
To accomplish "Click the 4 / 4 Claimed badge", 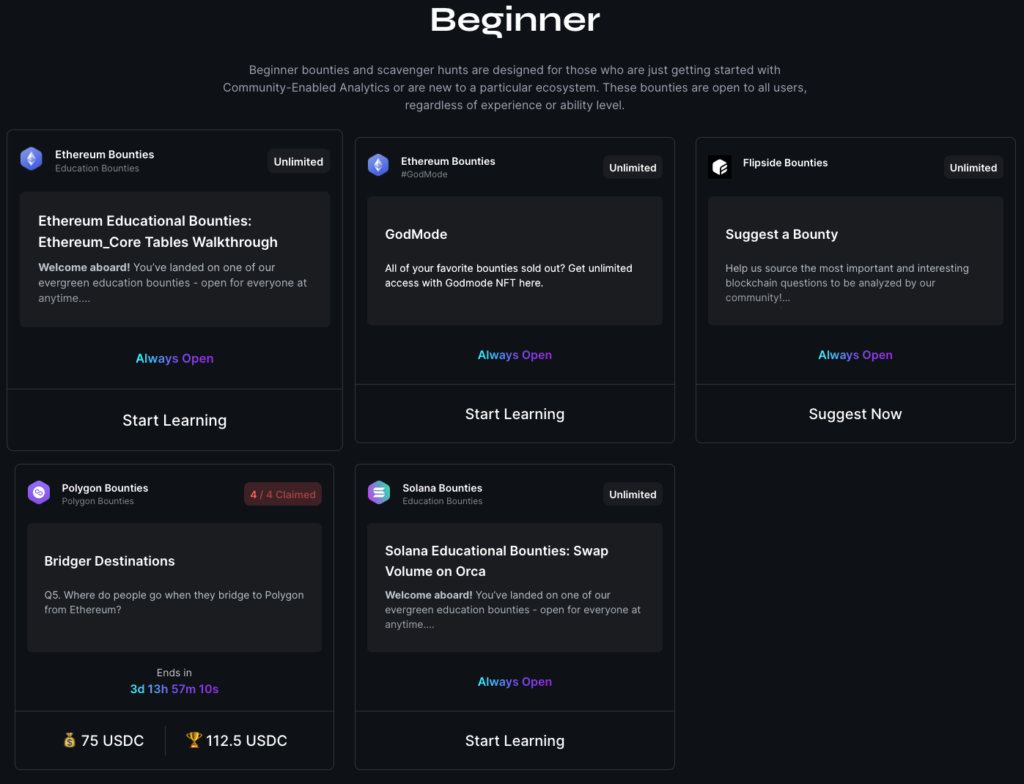I will [x=283, y=494].
